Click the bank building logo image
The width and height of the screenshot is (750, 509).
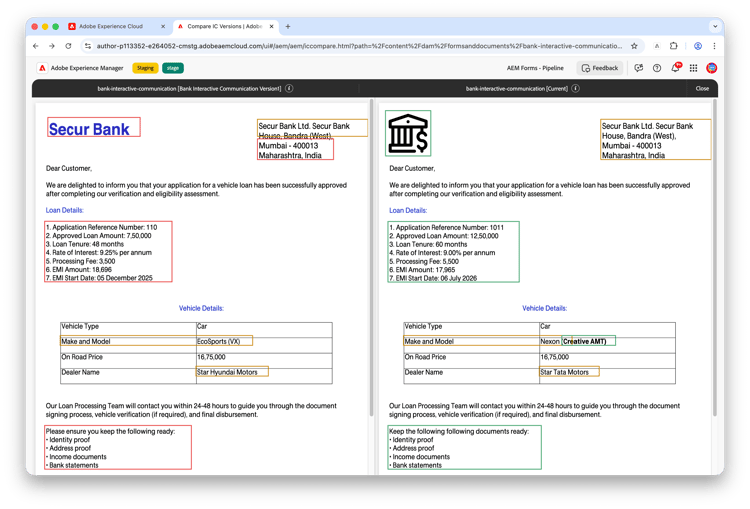pos(408,133)
